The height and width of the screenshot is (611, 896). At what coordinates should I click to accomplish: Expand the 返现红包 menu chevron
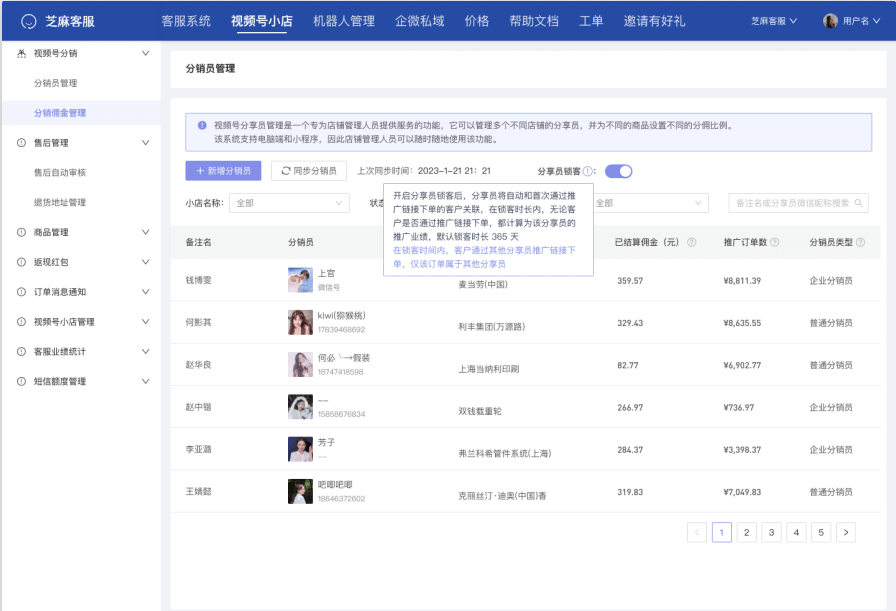[146, 262]
